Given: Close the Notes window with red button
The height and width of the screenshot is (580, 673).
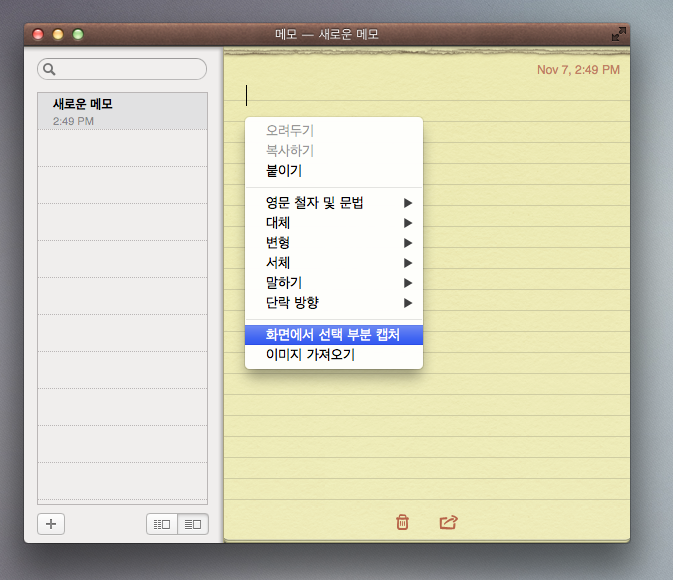Looking at the screenshot, I should 38,34.
